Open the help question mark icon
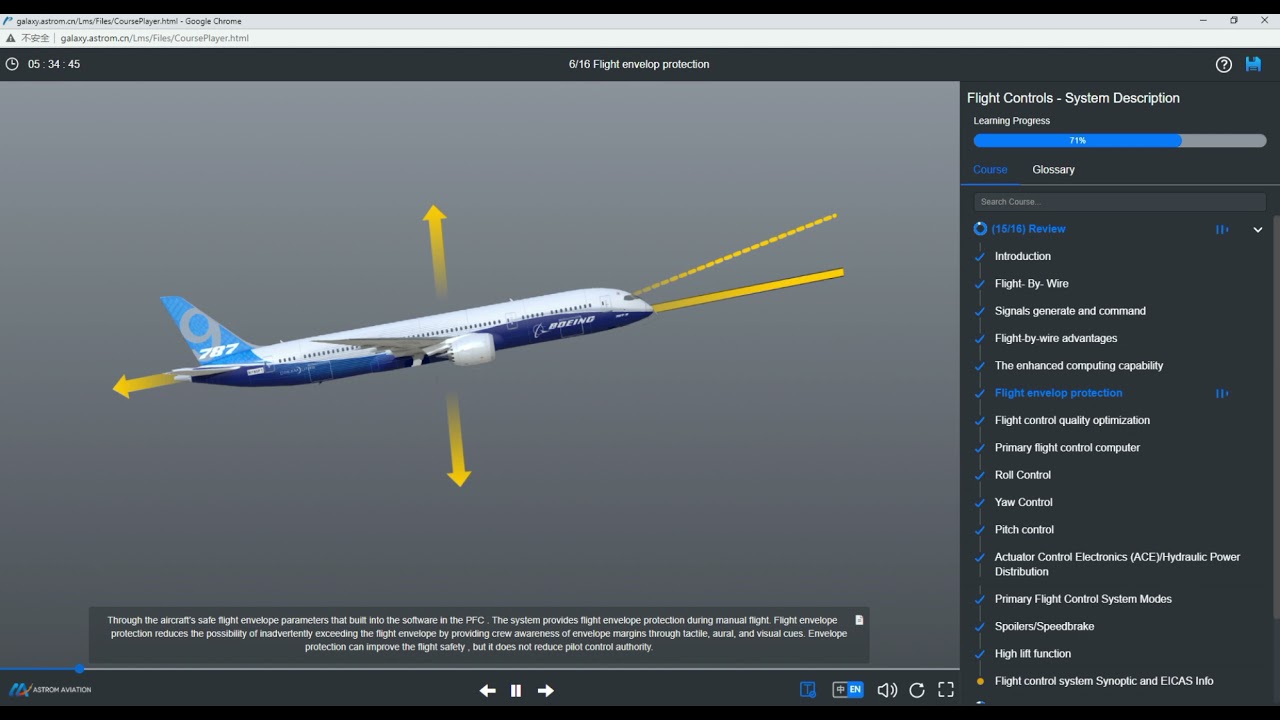 [1224, 64]
